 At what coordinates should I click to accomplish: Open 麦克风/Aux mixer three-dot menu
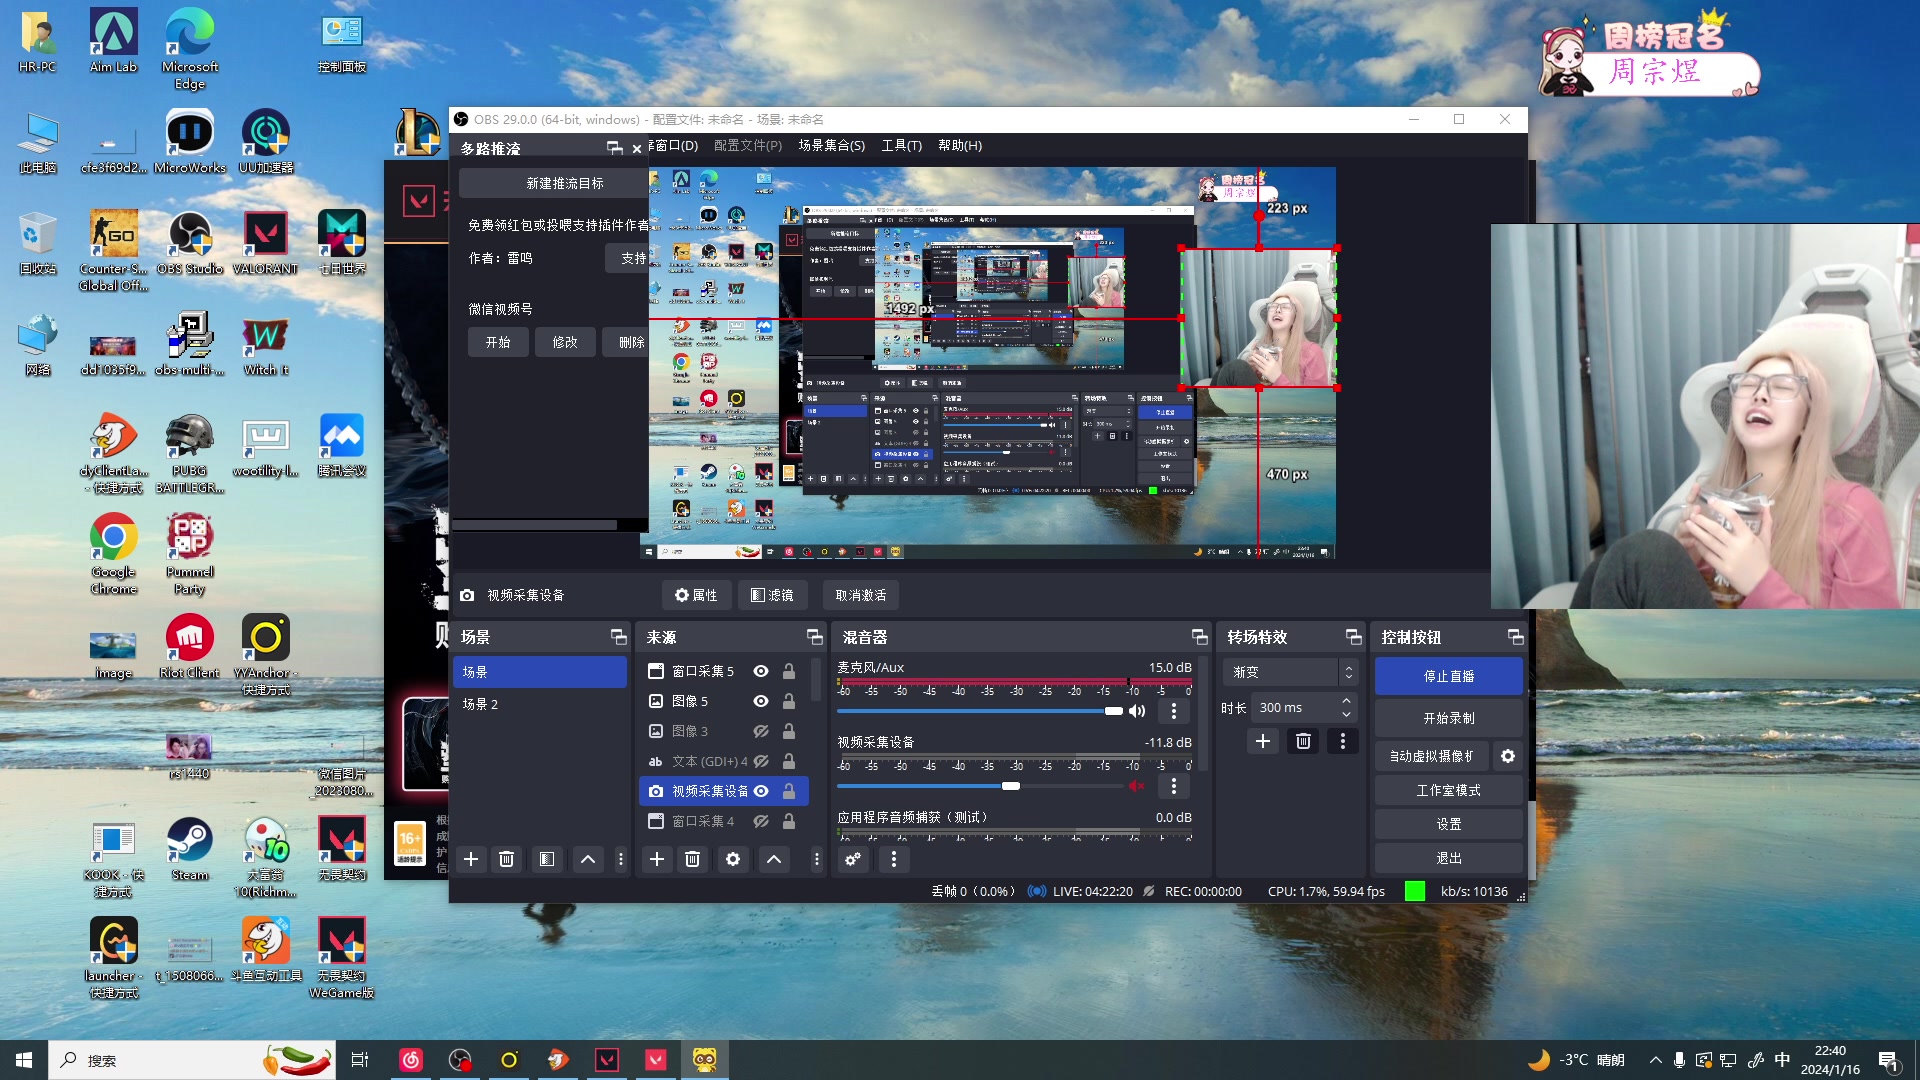1174,711
